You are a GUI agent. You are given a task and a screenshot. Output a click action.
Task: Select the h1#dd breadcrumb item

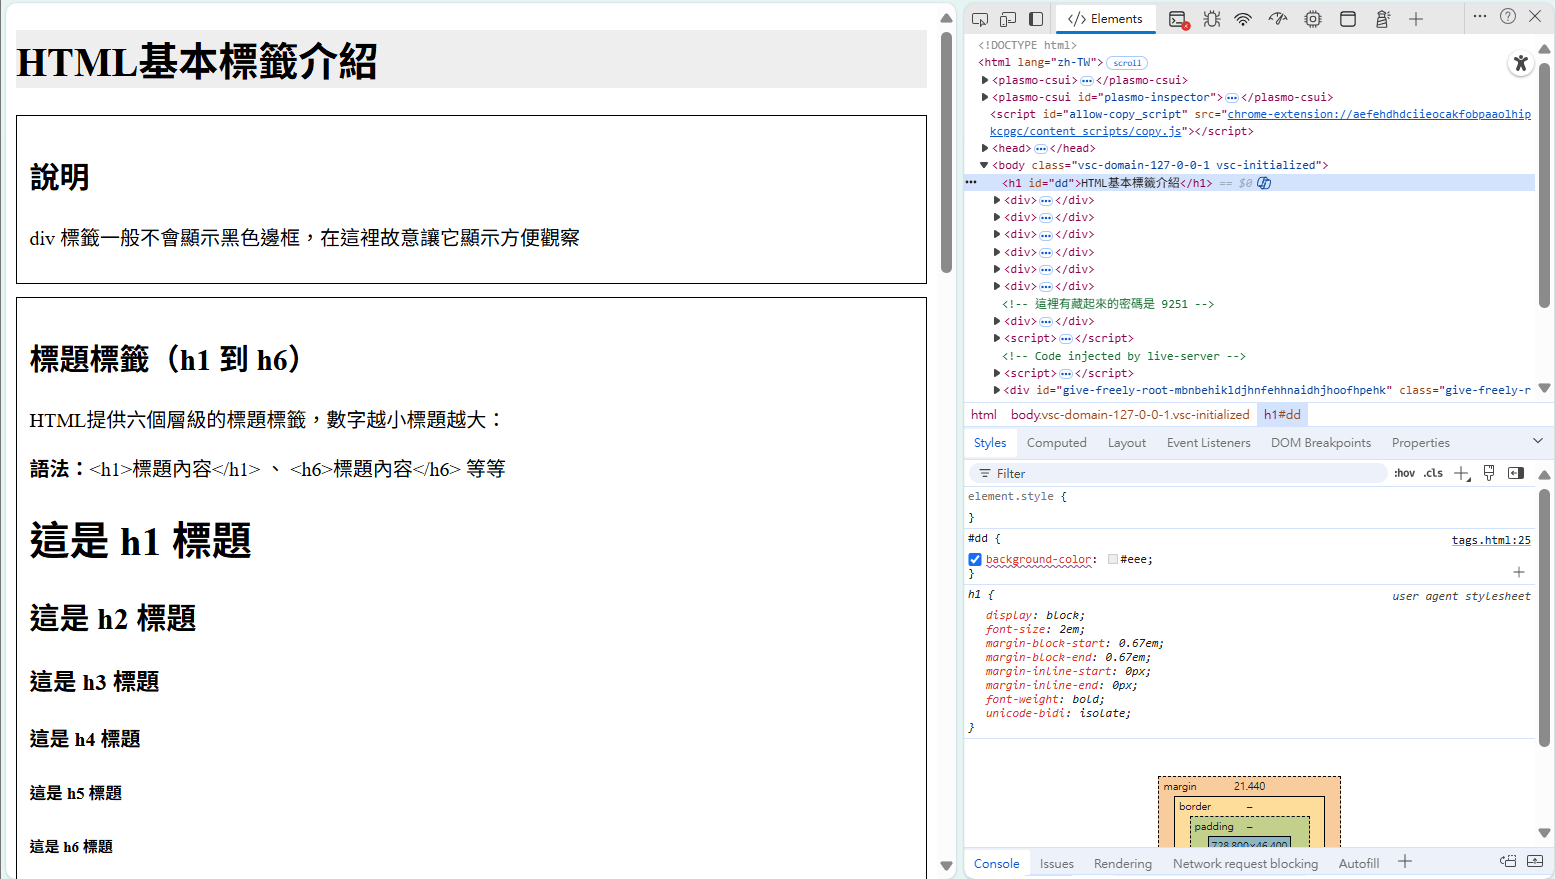1282,414
